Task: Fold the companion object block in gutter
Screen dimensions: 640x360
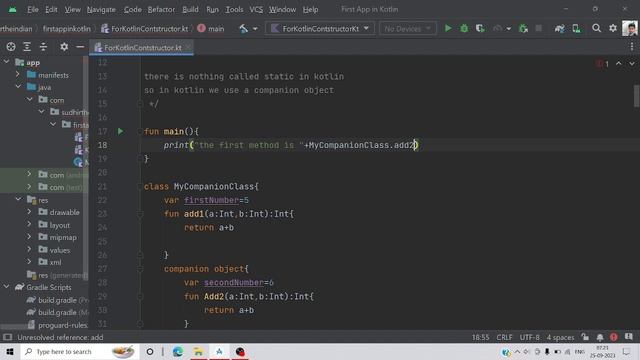Action: pyautogui.click(x=140, y=269)
